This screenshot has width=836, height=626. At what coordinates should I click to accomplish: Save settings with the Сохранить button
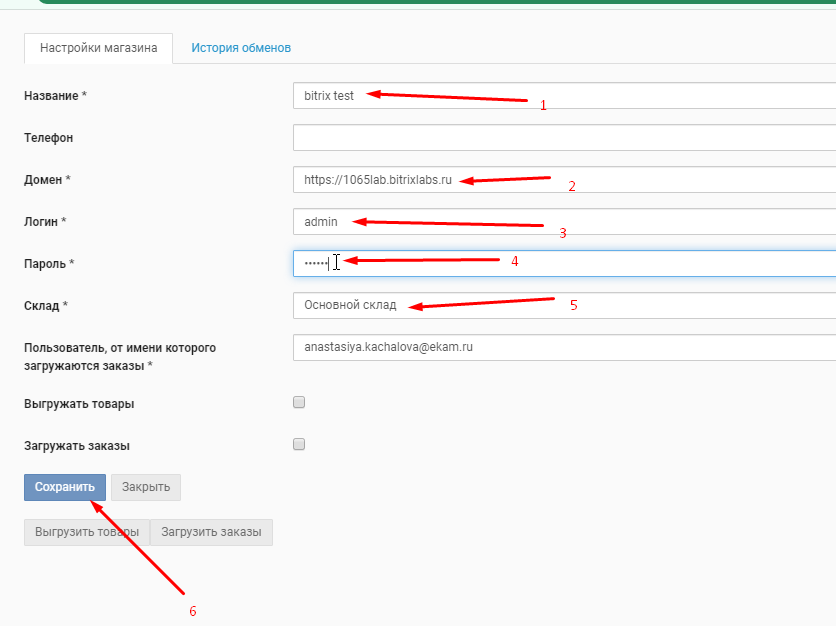tap(65, 487)
